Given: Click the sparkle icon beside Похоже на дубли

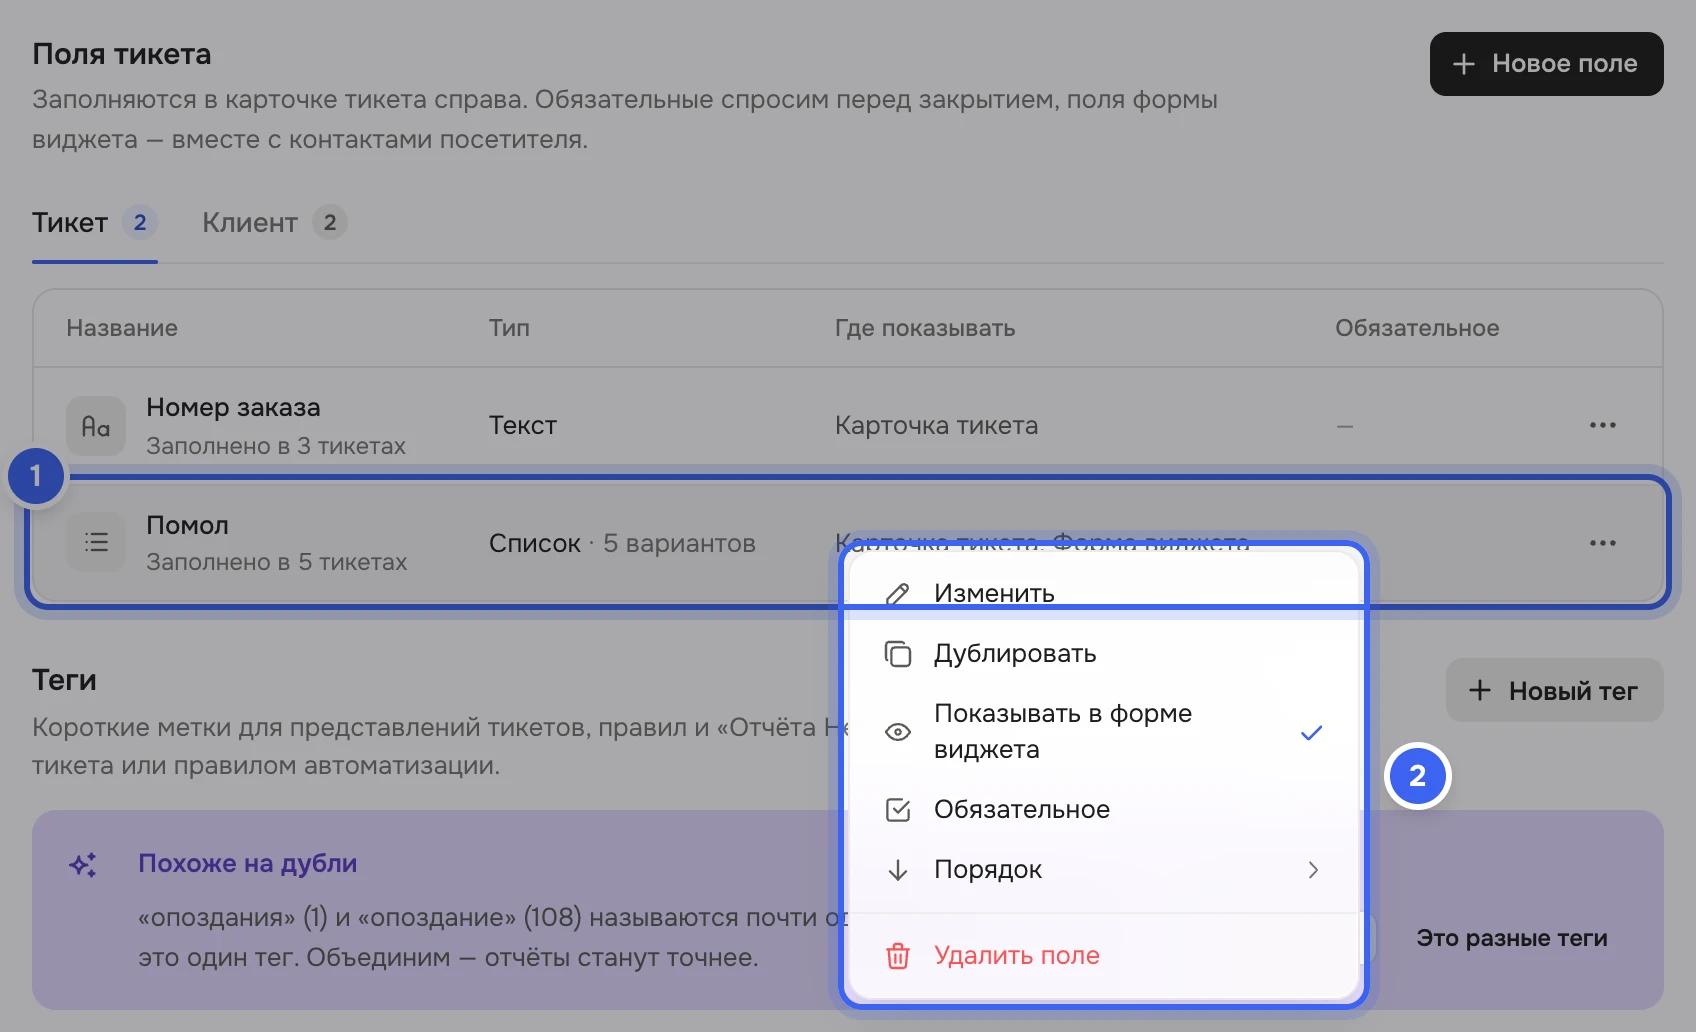Looking at the screenshot, I should (x=83, y=865).
